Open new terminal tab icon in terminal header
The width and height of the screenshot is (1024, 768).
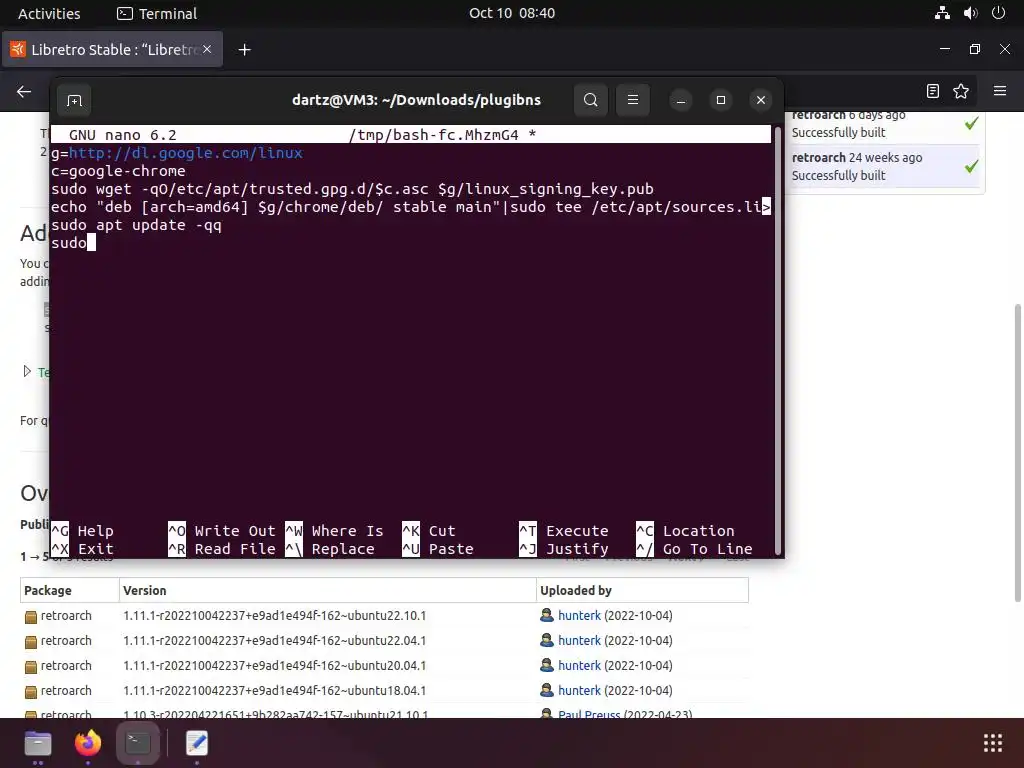tap(74, 100)
